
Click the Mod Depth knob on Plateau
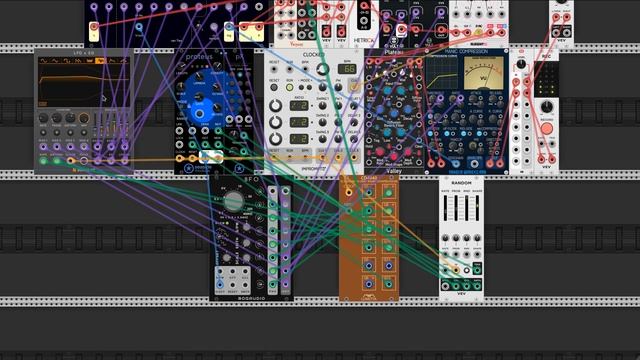point(407,152)
